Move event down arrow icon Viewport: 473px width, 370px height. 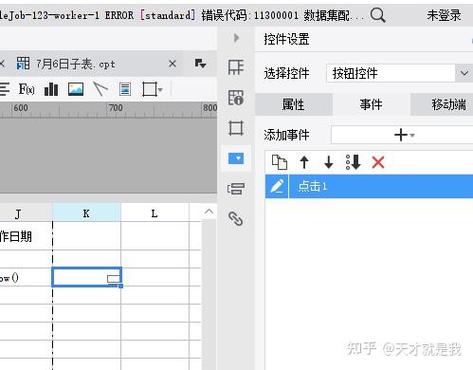coord(329,162)
